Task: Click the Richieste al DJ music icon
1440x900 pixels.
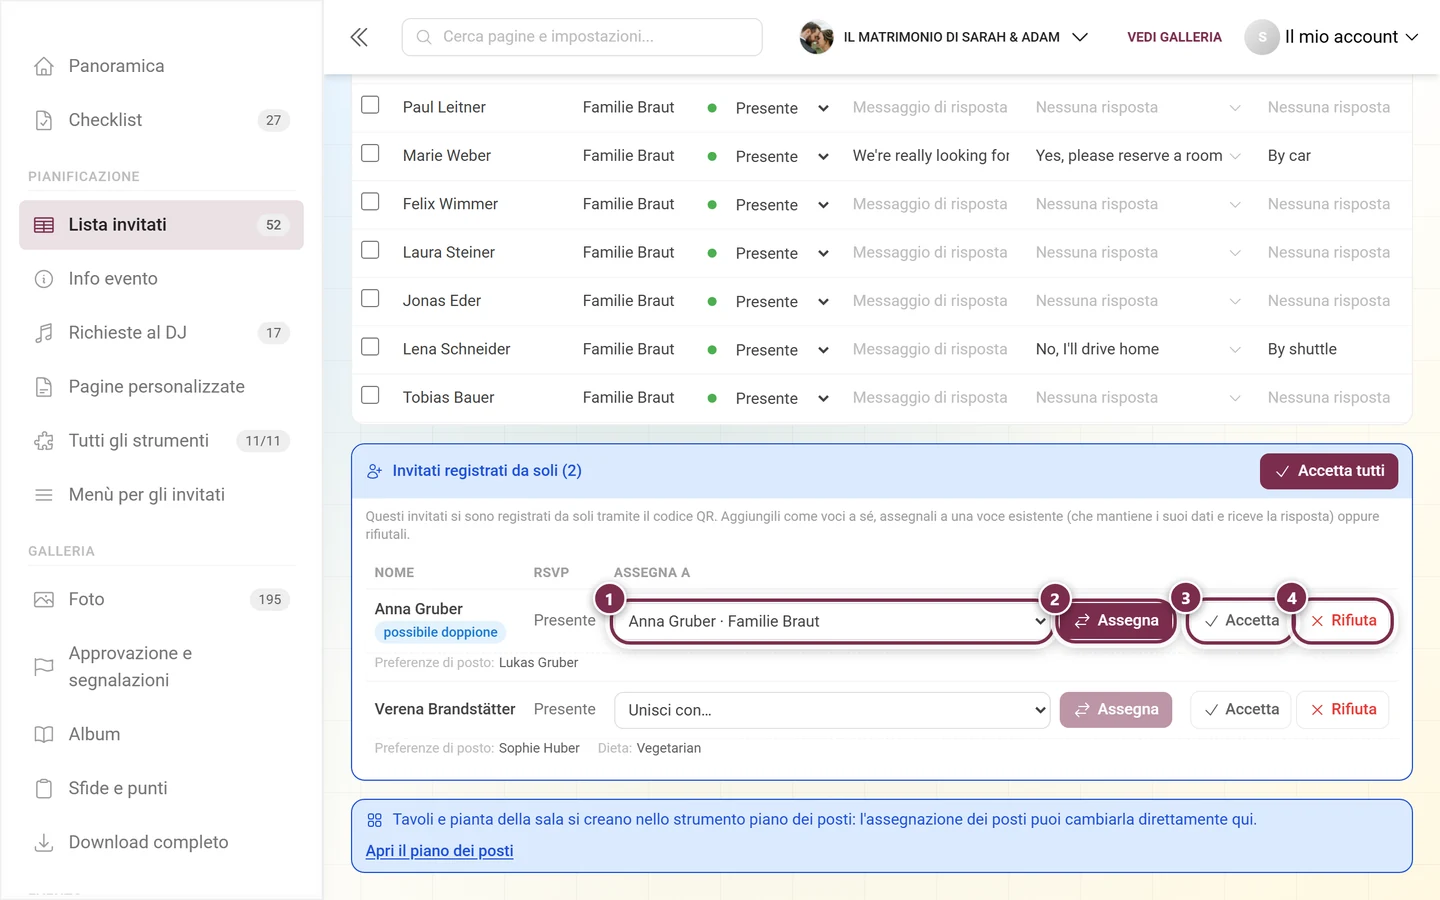Action: click(44, 333)
